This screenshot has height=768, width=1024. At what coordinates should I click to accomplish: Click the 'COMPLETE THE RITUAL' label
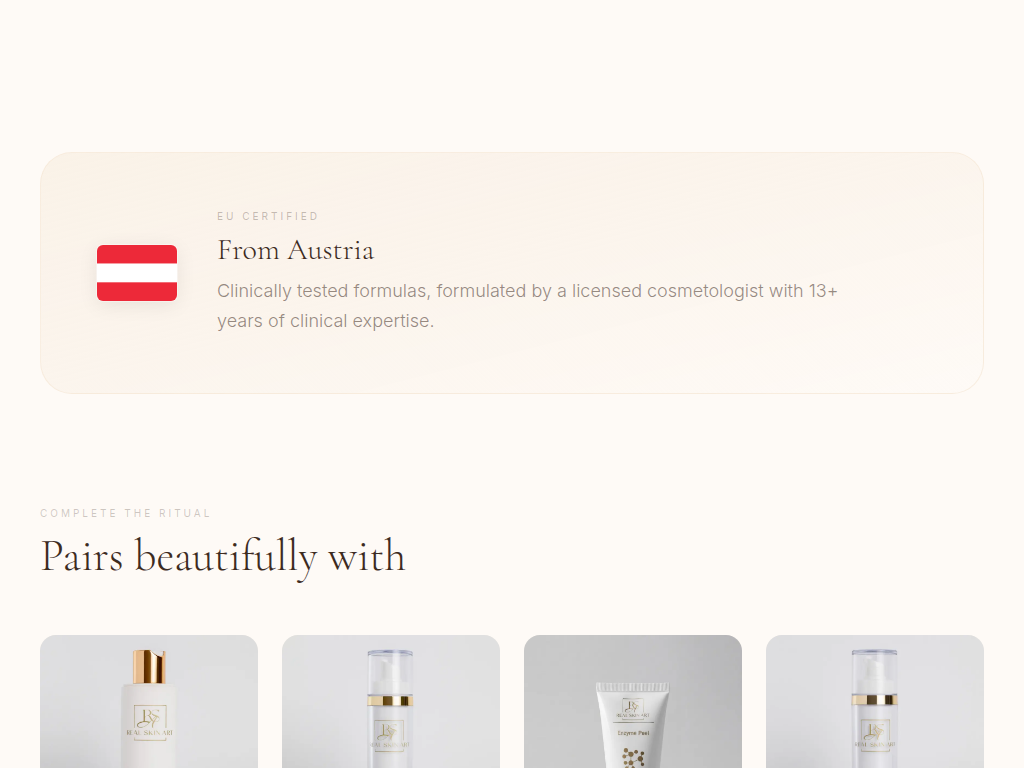pyautogui.click(x=125, y=513)
